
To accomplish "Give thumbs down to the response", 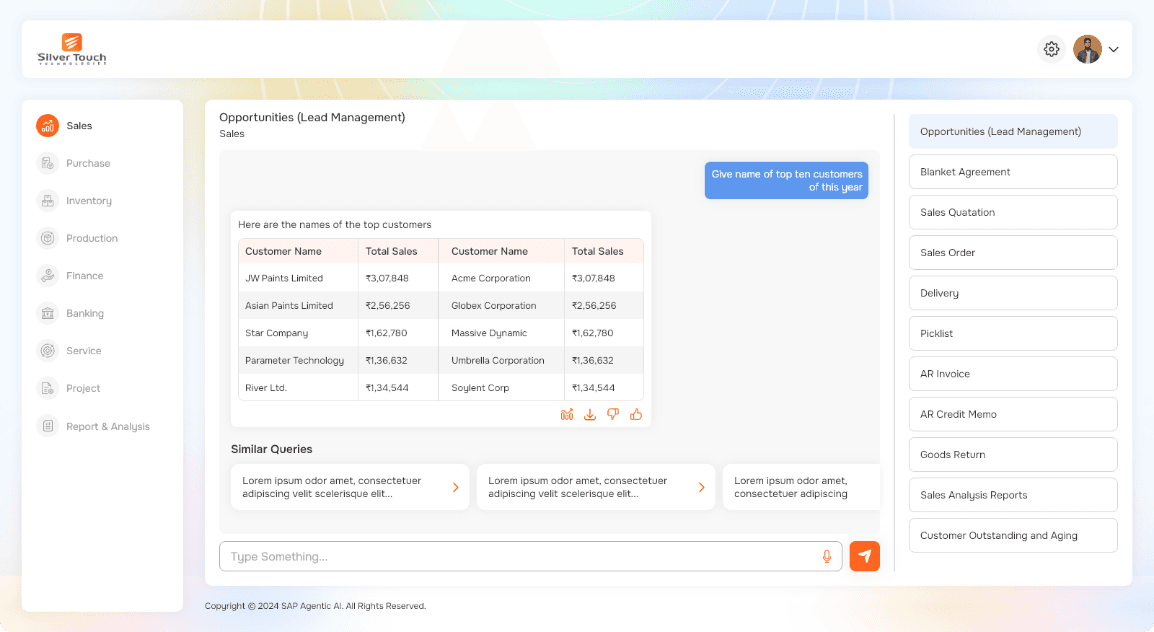I will coord(613,415).
